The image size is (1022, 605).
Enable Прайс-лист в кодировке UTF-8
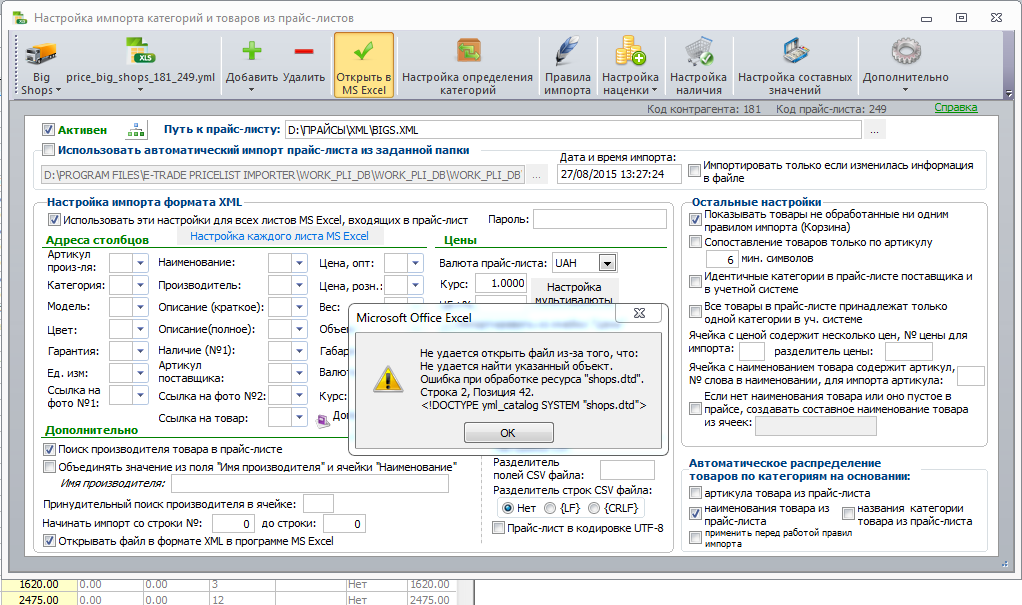coord(498,528)
